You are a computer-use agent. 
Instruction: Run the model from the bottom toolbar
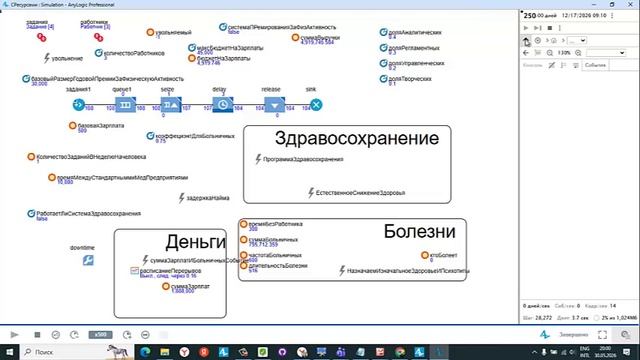[x=15, y=335]
